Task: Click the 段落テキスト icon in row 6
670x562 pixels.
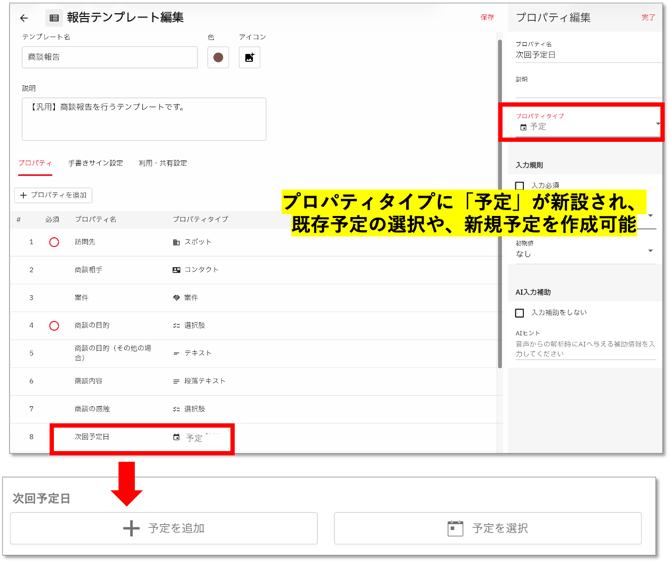Action: 176,381
